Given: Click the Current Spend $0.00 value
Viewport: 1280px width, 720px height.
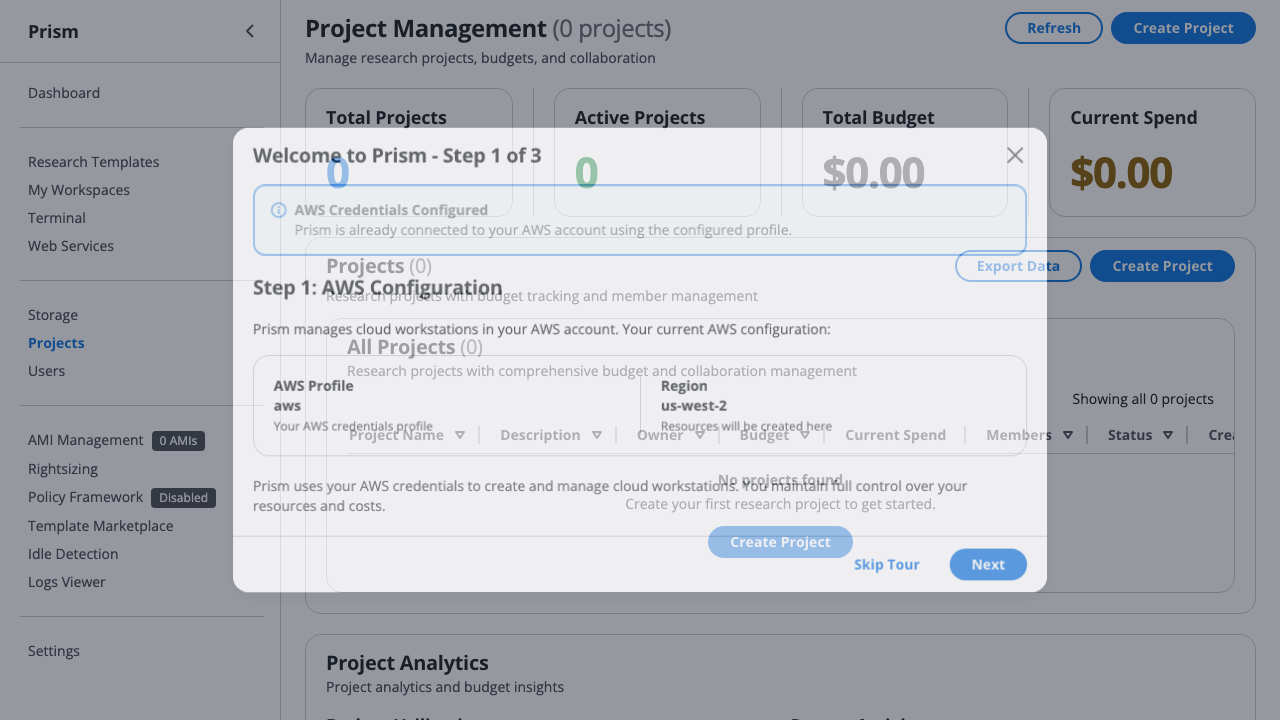Looking at the screenshot, I should tap(1121, 173).
